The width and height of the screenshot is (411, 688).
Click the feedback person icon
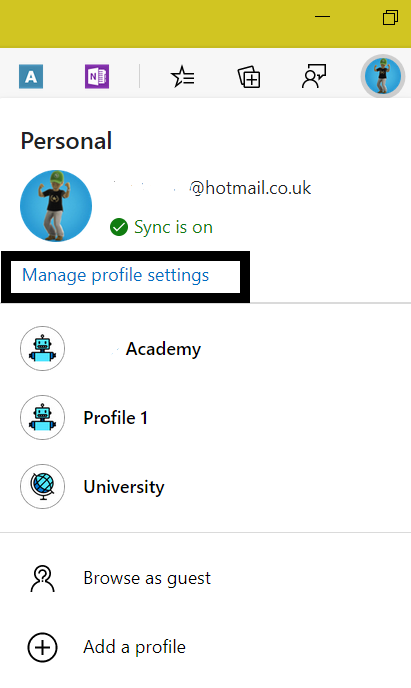[x=314, y=77]
